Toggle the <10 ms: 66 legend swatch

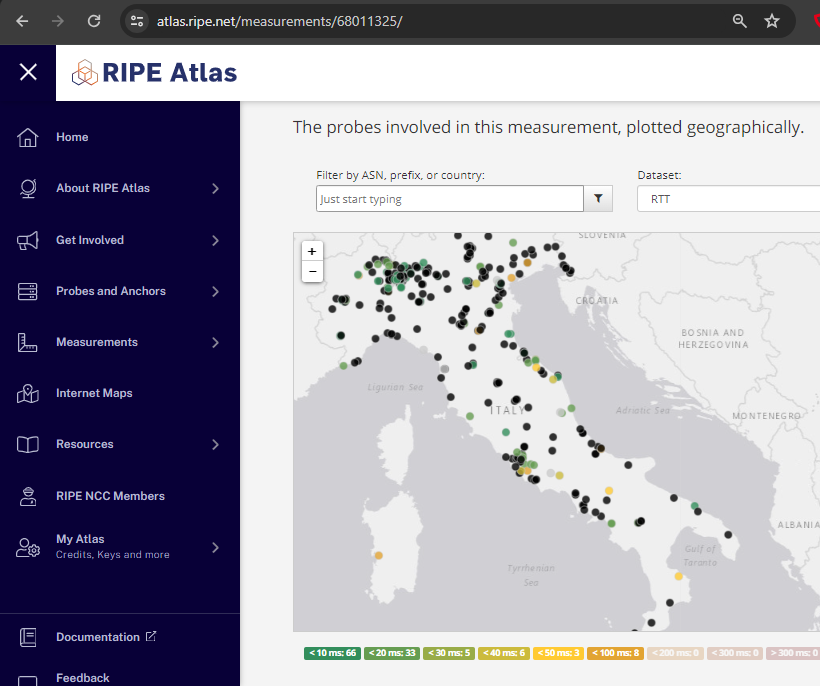tap(332, 653)
